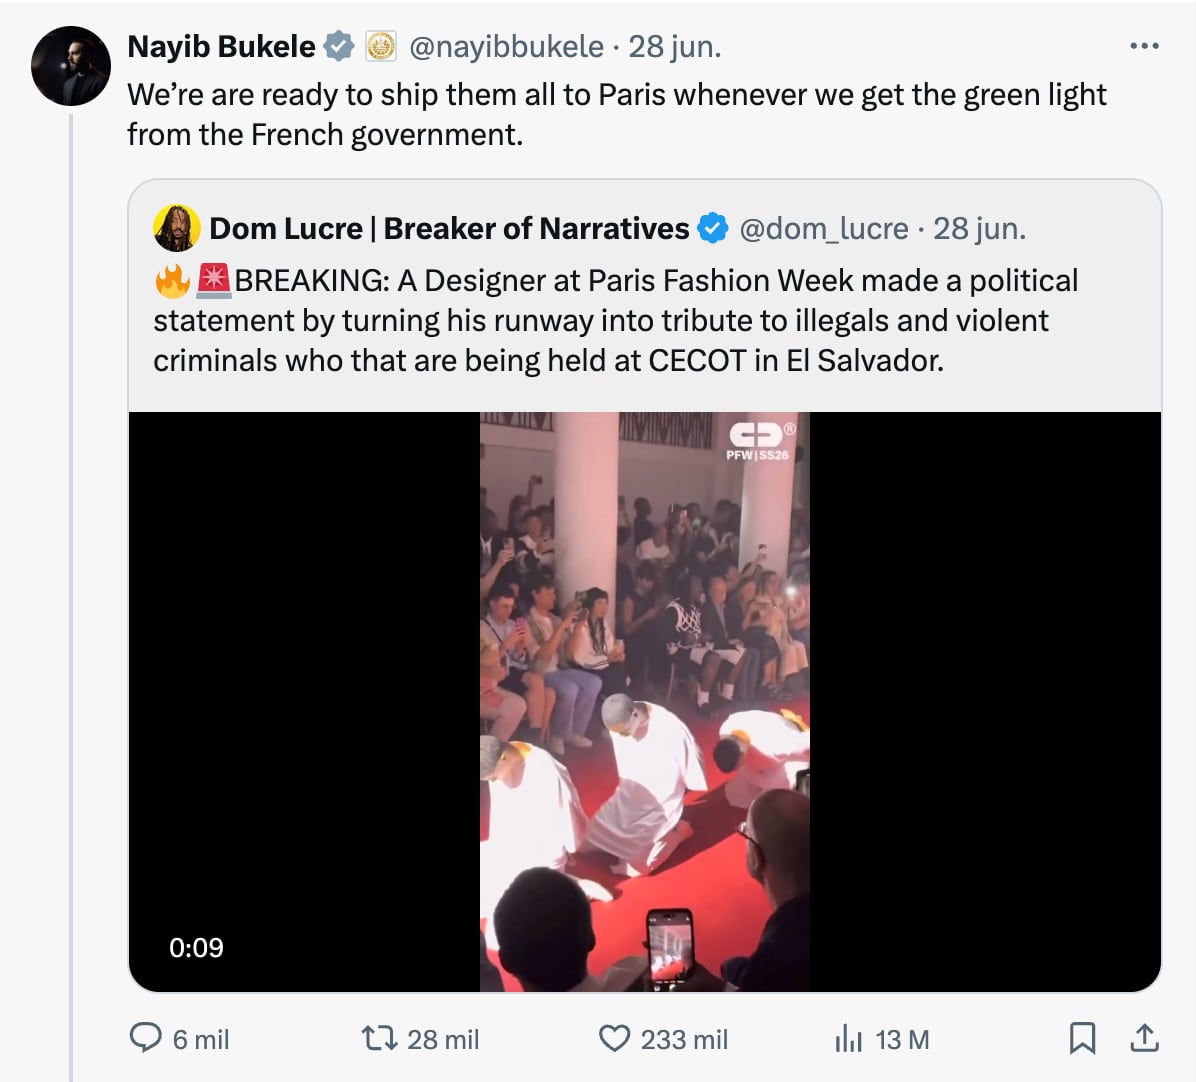Repost this tweet with retweet icon
Screen dimensions: 1196x1082
click(x=379, y=1038)
